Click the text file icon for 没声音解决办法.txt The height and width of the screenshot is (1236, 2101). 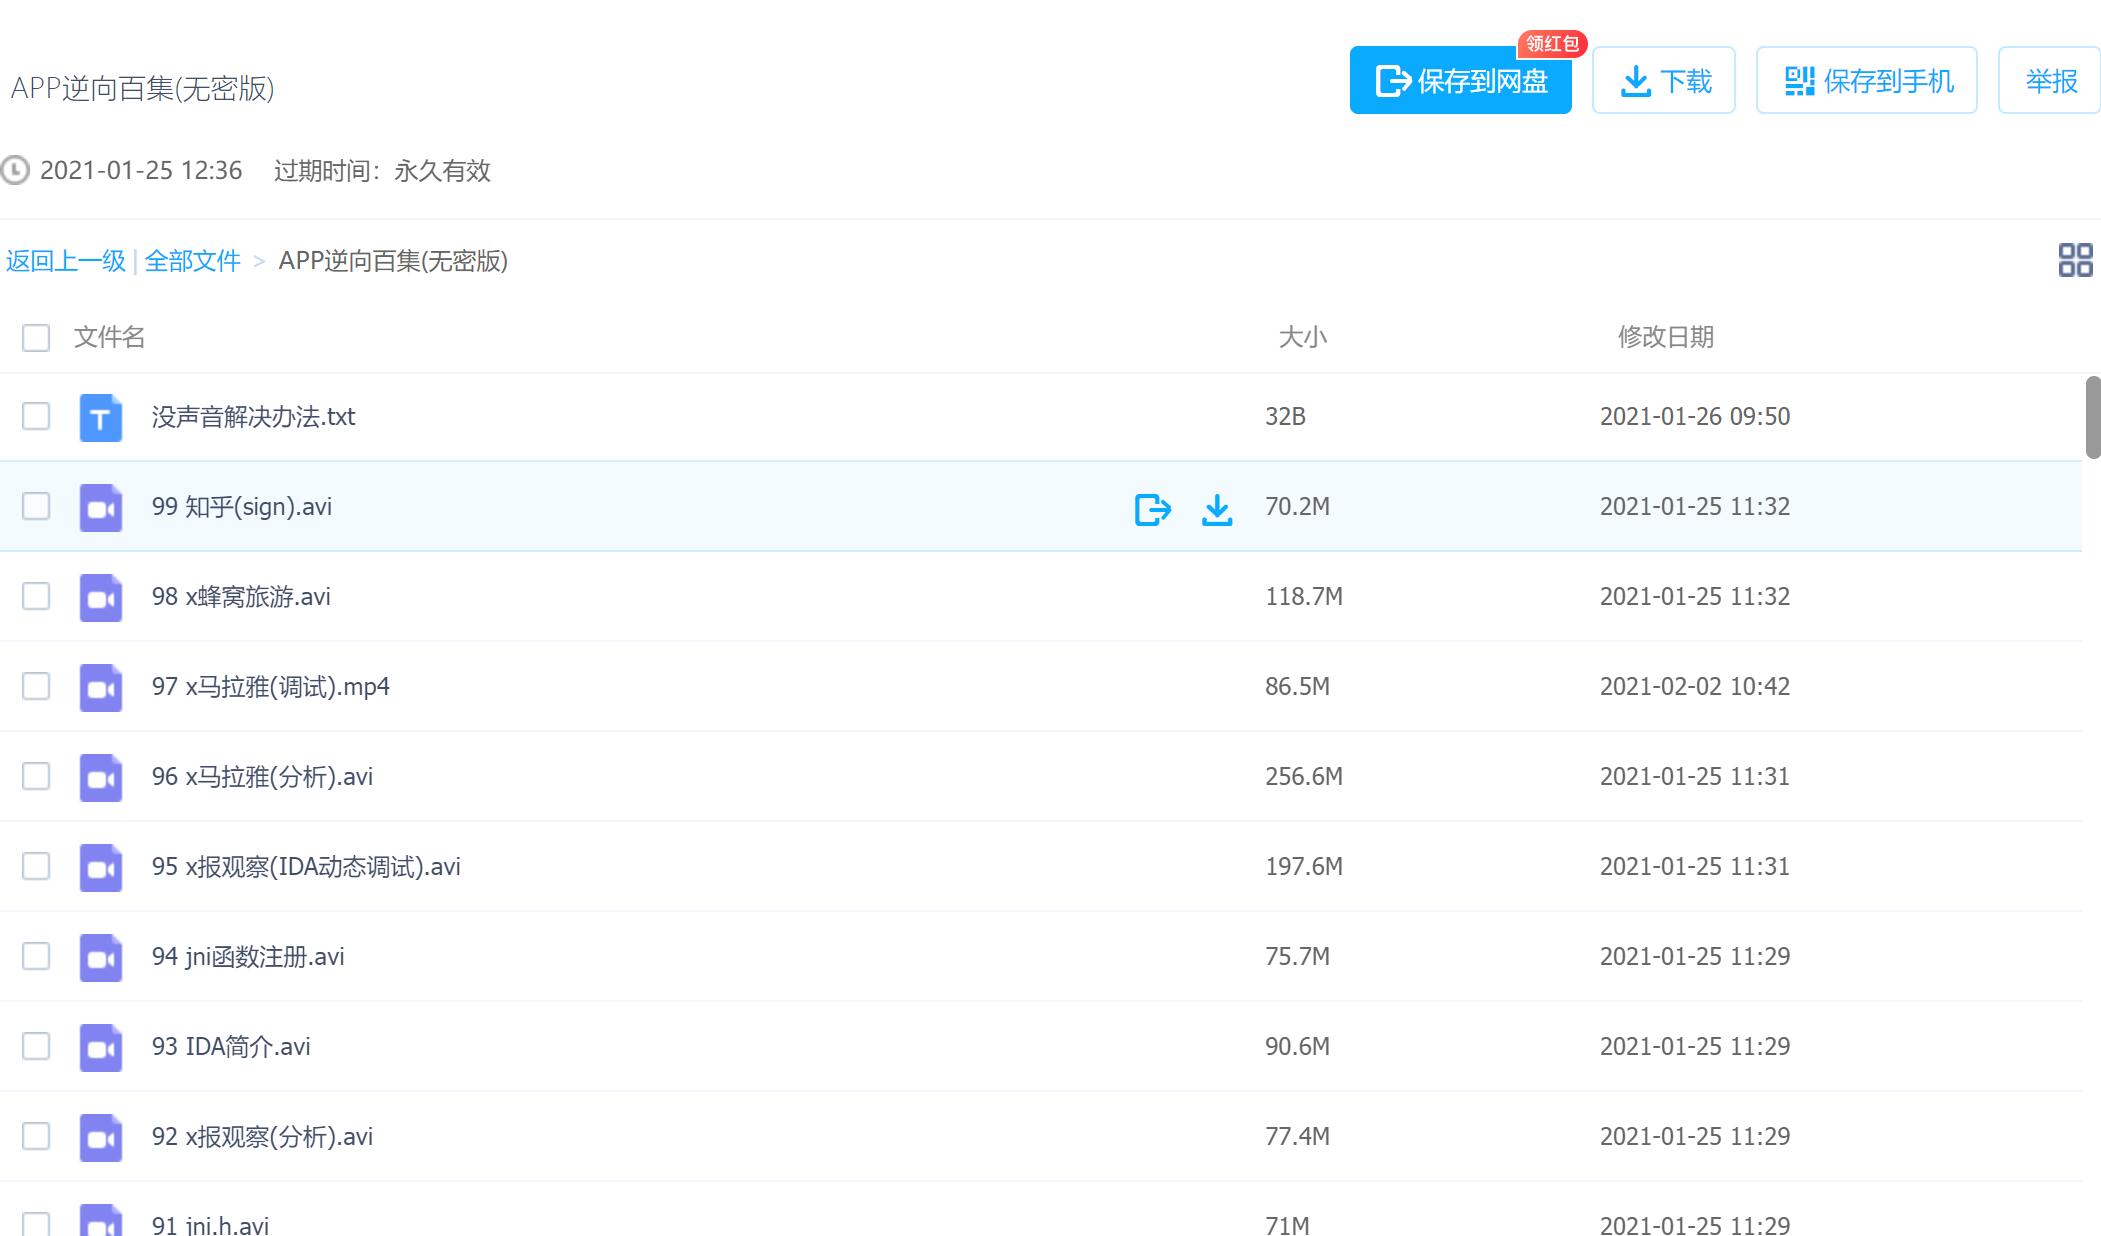[101, 418]
